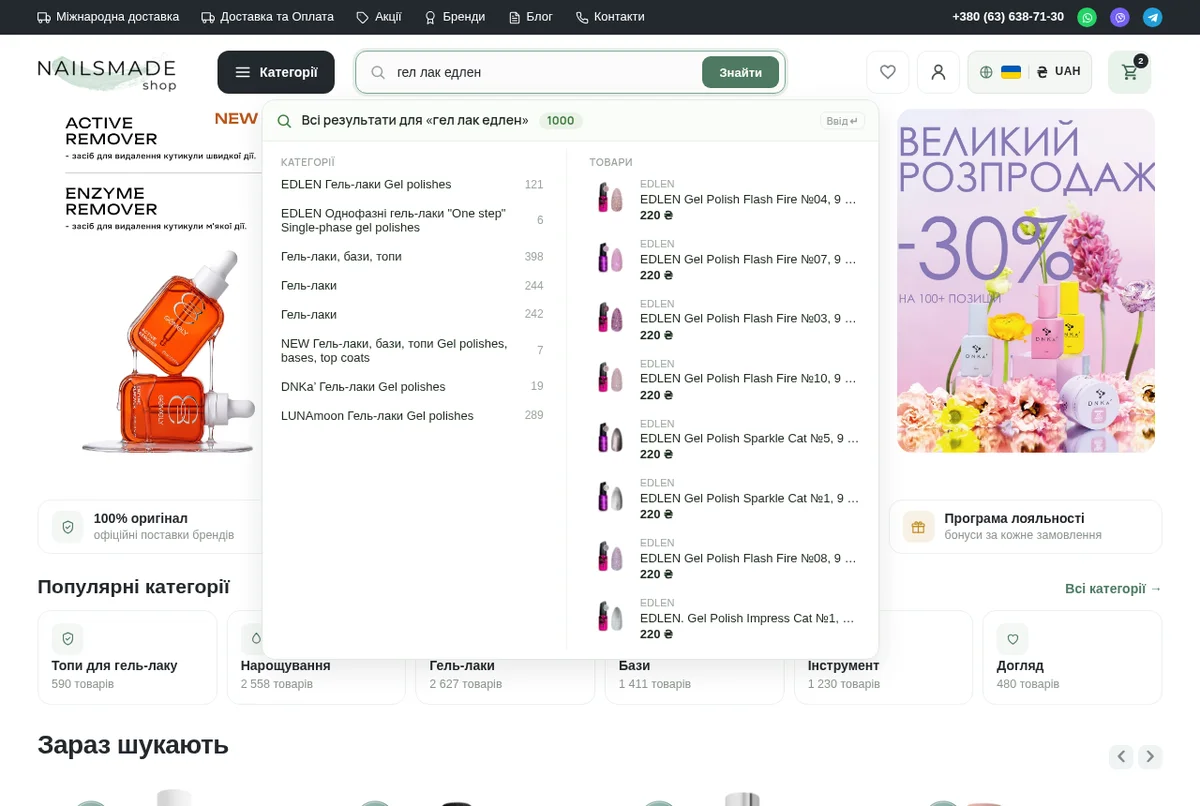Viewport: 1200px width, 806px height.
Task: Go to Бренди menu item
Action: [455, 17]
